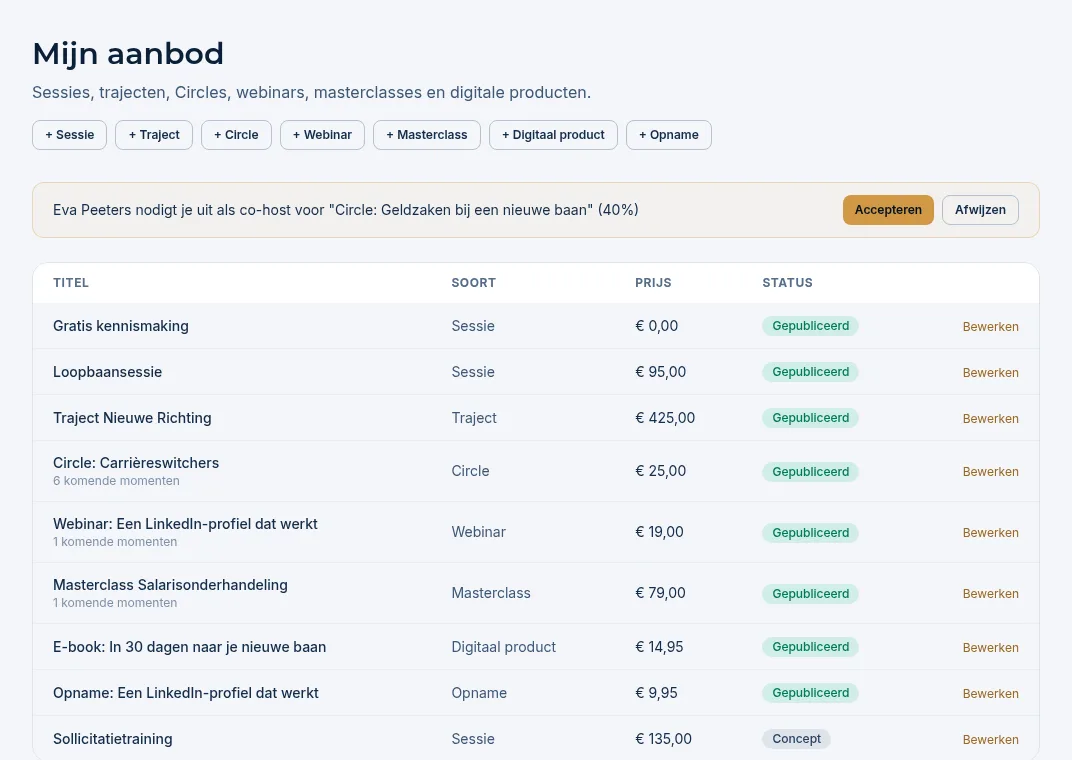Edit the E-book digital product
Viewport: 1072px width, 760px height.
pyautogui.click(x=990, y=647)
